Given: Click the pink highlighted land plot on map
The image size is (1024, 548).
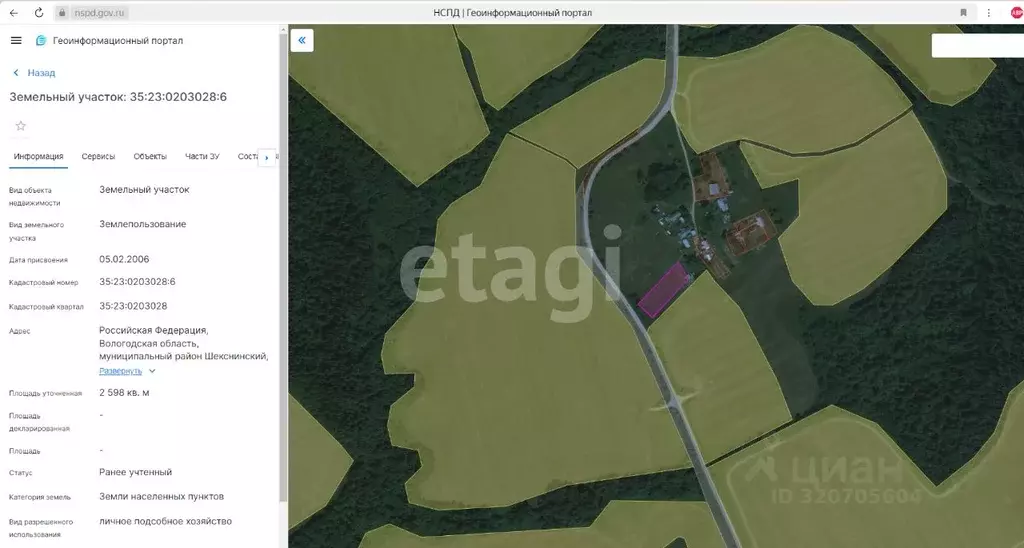Looking at the screenshot, I should [666, 290].
